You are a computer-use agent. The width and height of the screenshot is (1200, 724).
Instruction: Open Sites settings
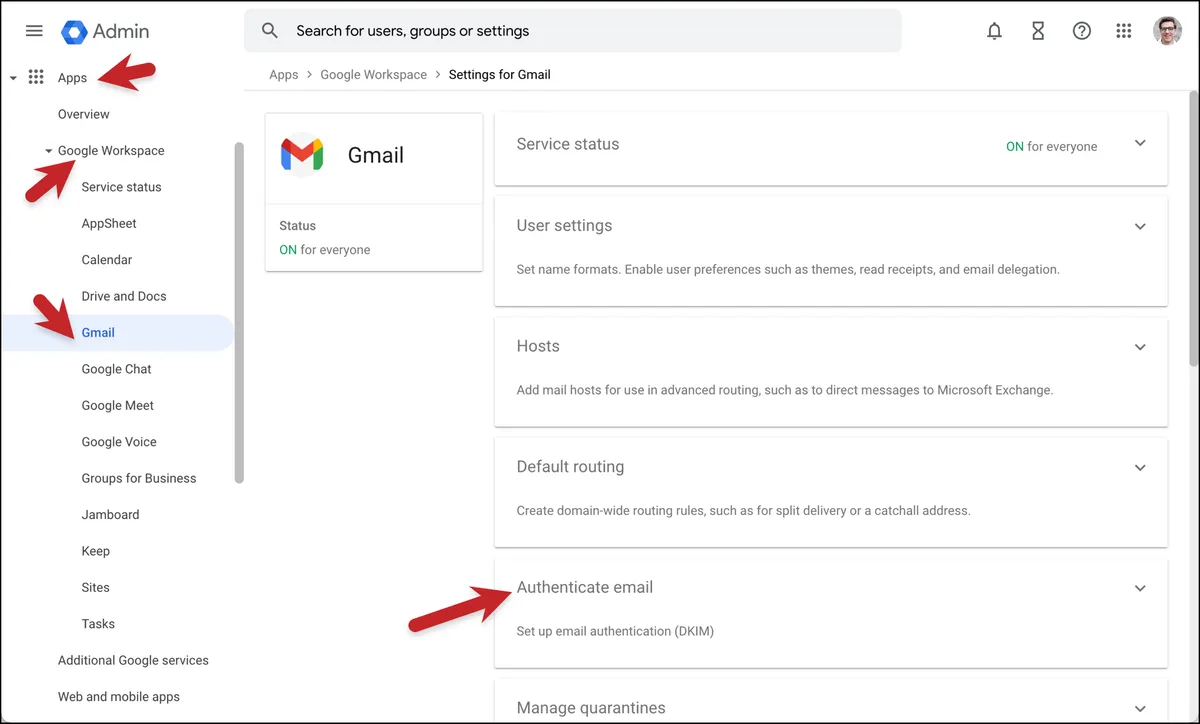(96, 587)
